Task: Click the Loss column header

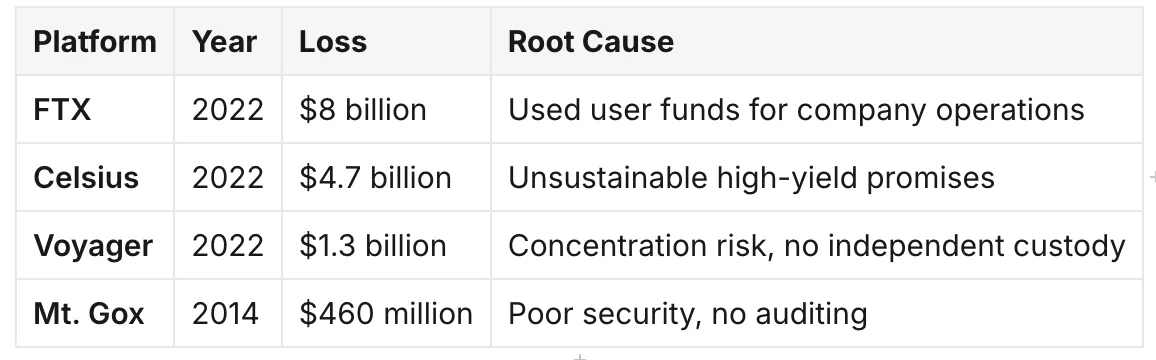Action: pos(386,42)
